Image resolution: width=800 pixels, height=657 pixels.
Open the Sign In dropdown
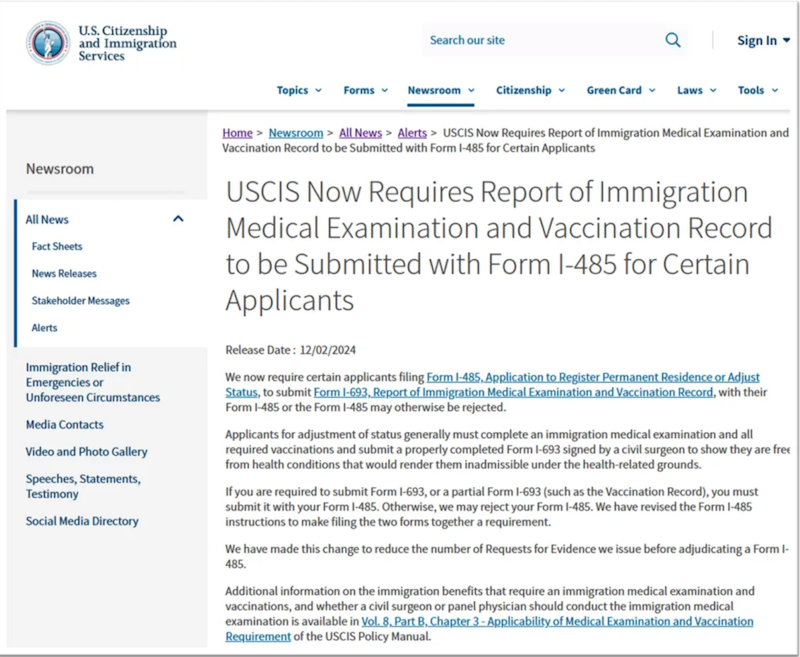pos(763,40)
